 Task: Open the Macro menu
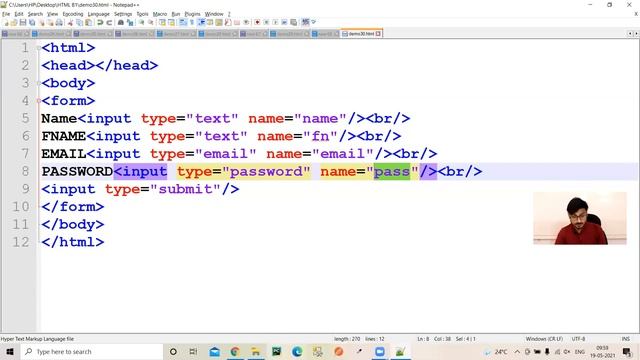click(x=160, y=14)
